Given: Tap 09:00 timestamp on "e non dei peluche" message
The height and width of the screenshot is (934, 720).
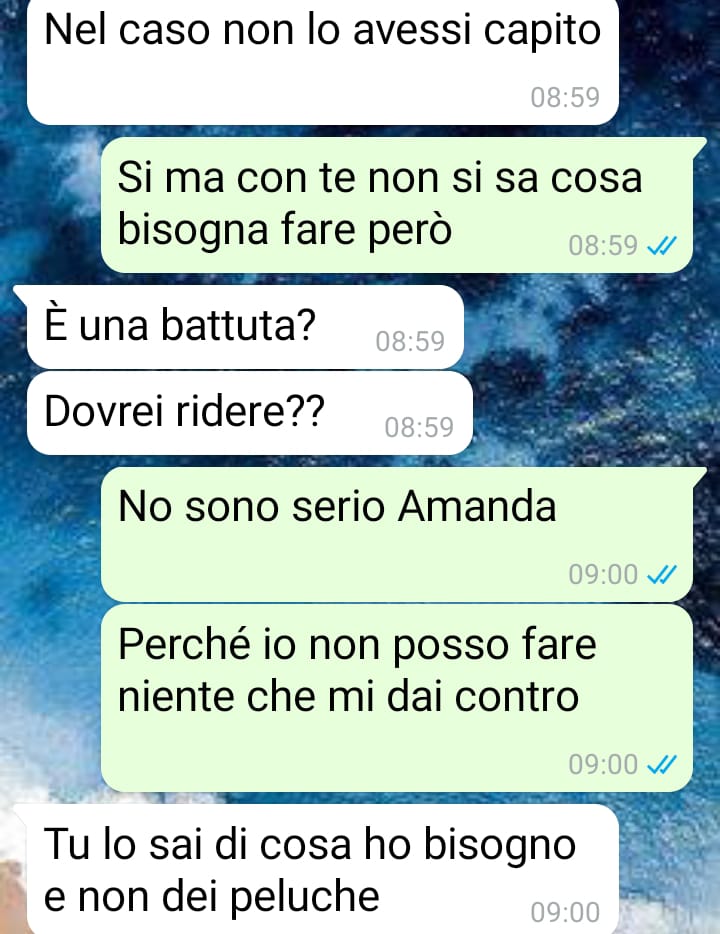Looking at the screenshot, I should tap(565, 912).
